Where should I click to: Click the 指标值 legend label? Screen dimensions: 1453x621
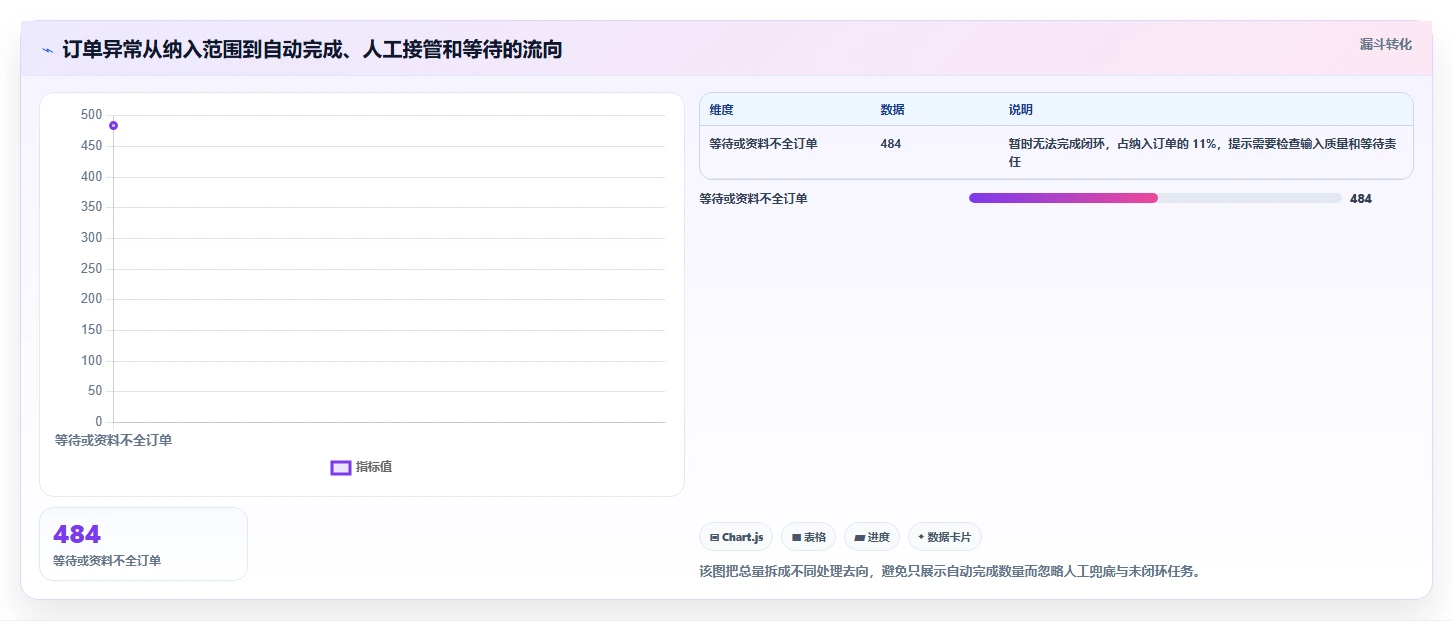pyautogui.click(x=374, y=467)
